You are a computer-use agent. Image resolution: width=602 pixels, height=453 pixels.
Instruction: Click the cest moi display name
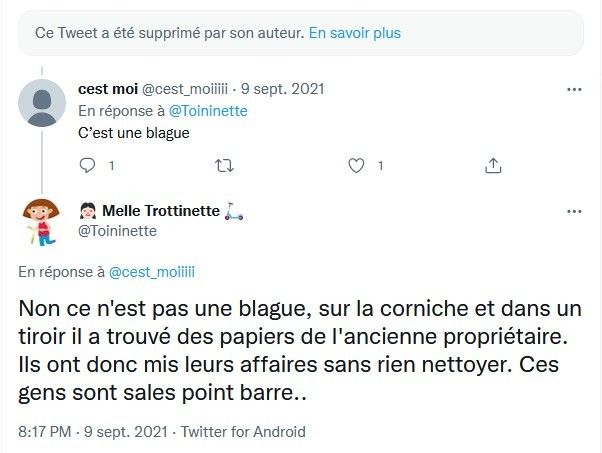tap(107, 89)
